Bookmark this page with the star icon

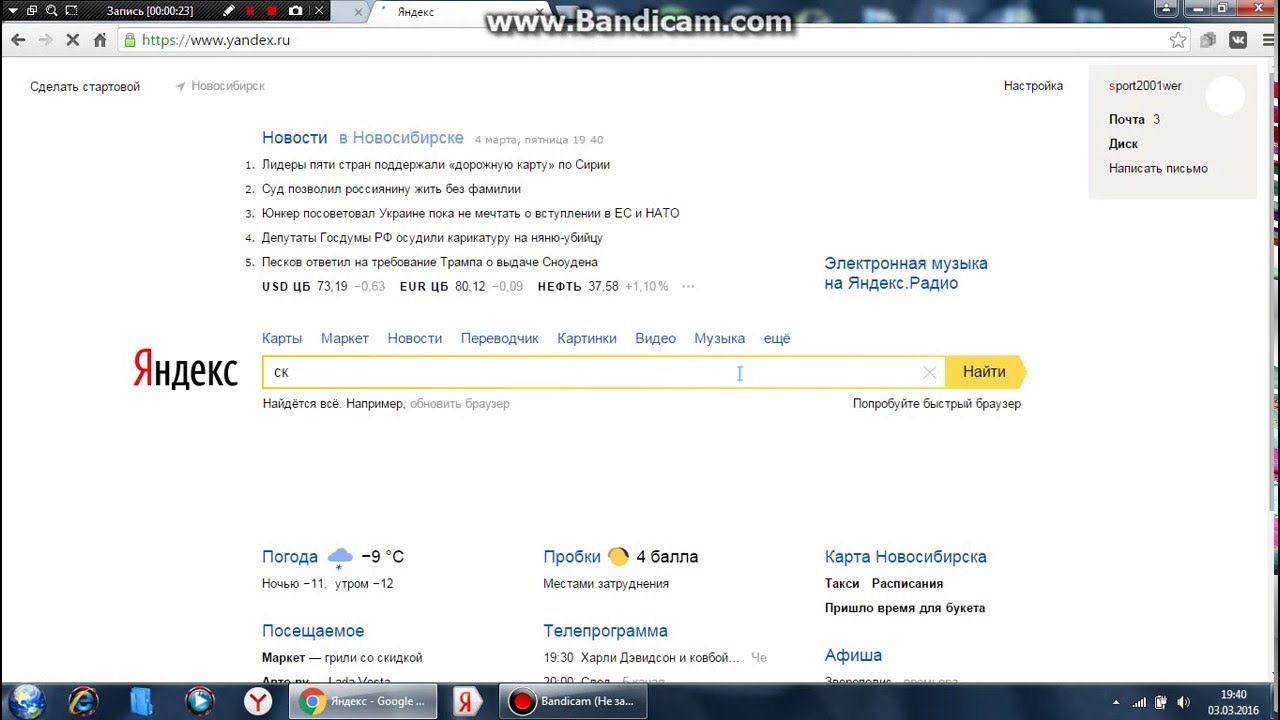(1178, 40)
